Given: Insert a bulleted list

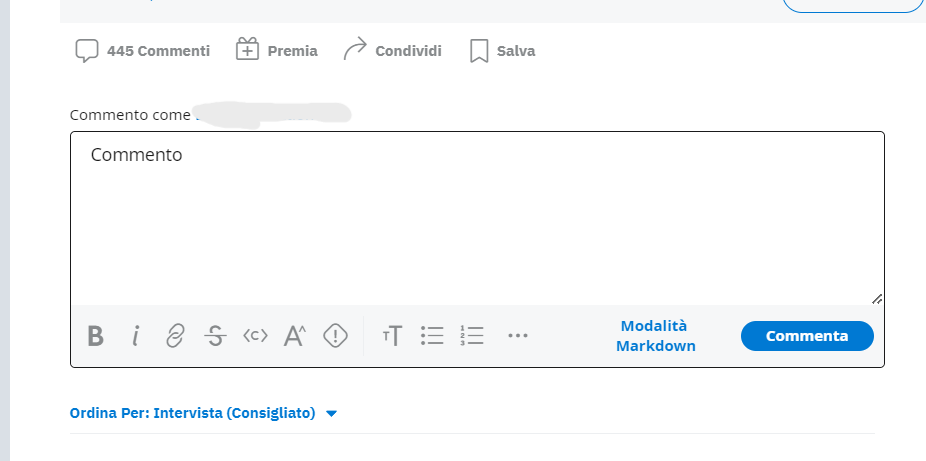Looking at the screenshot, I should click(432, 336).
